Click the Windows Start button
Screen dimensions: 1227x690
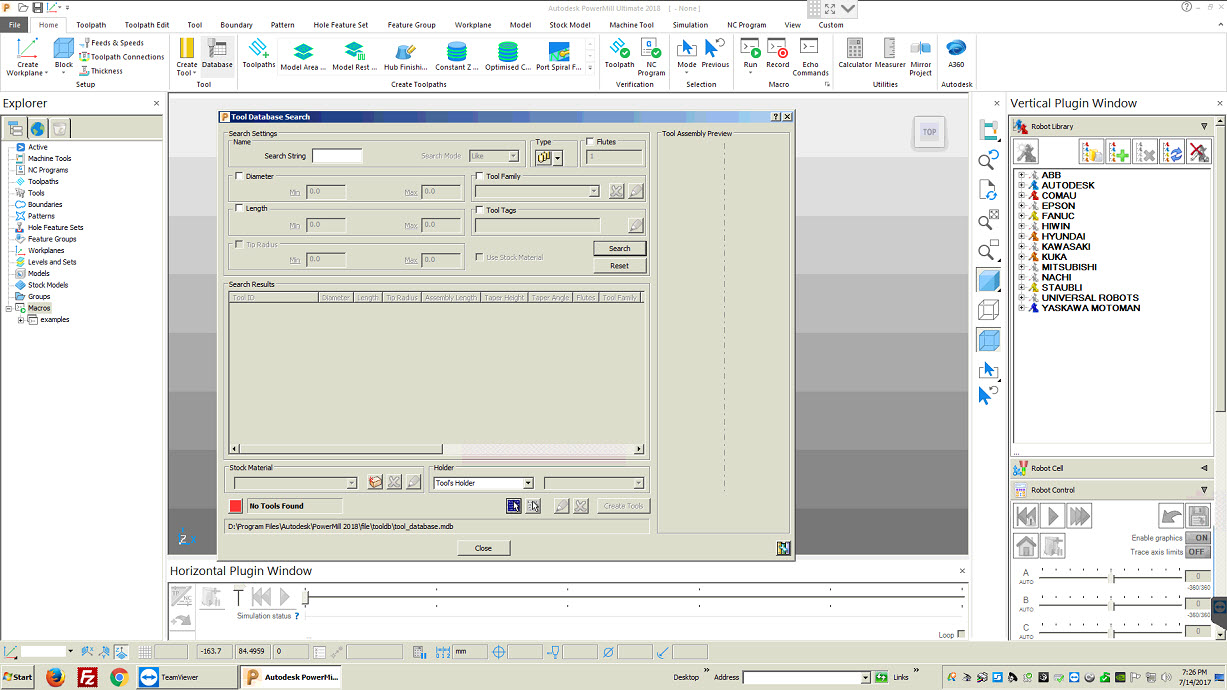(18, 677)
